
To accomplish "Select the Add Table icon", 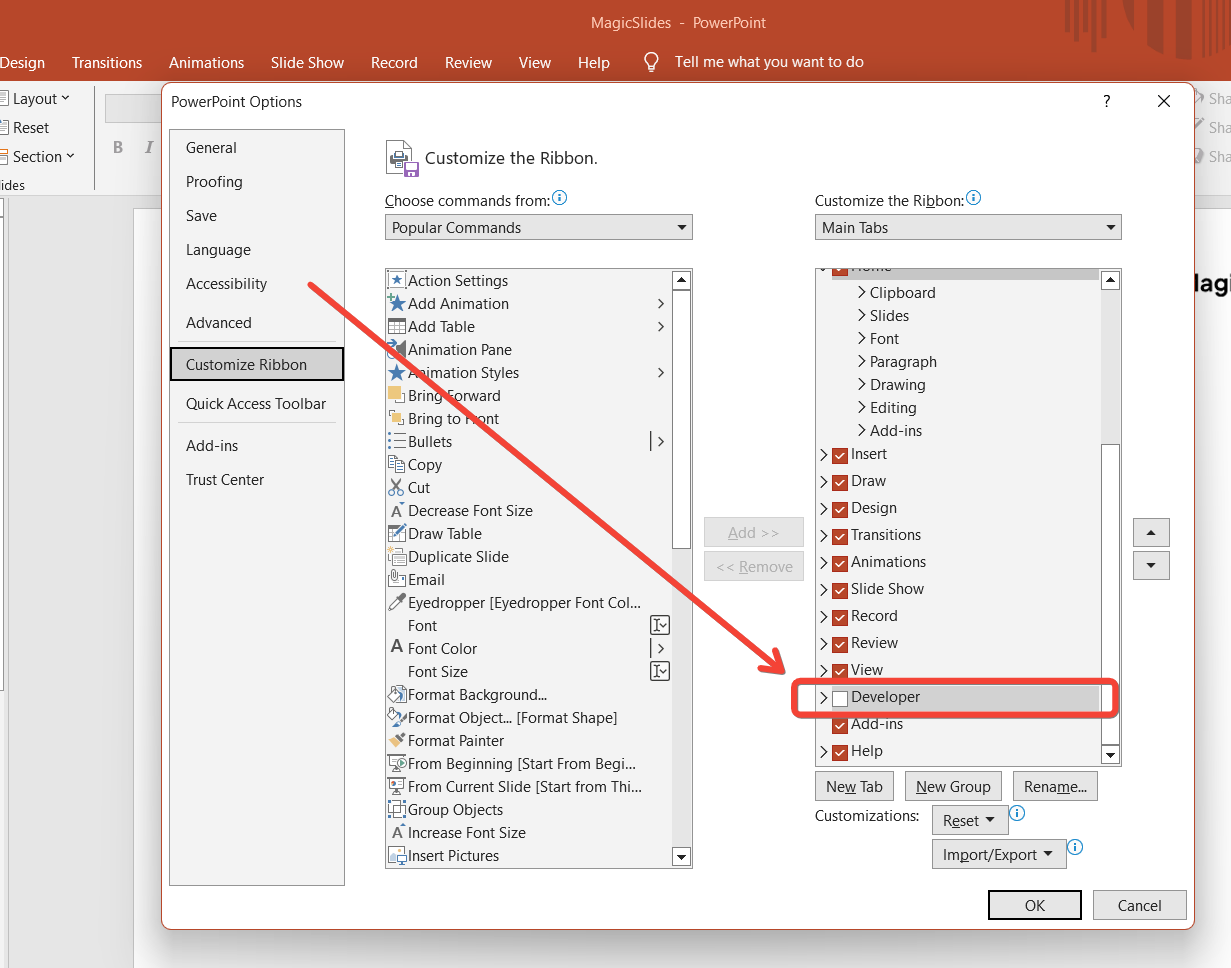I will coord(397,327).
